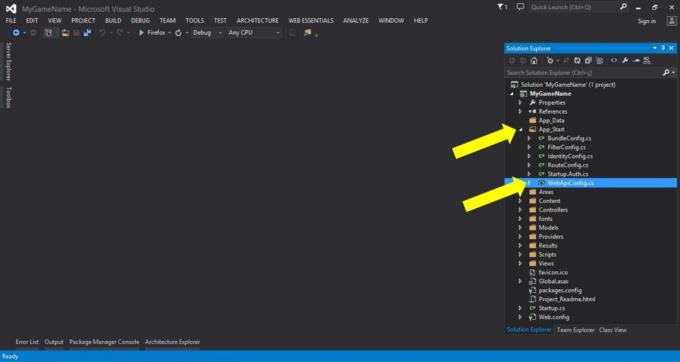The height and width of the screenshot is (362, 680).
Task: Open the WEB ESSENTIALS menu
Action: click(311, 20)
